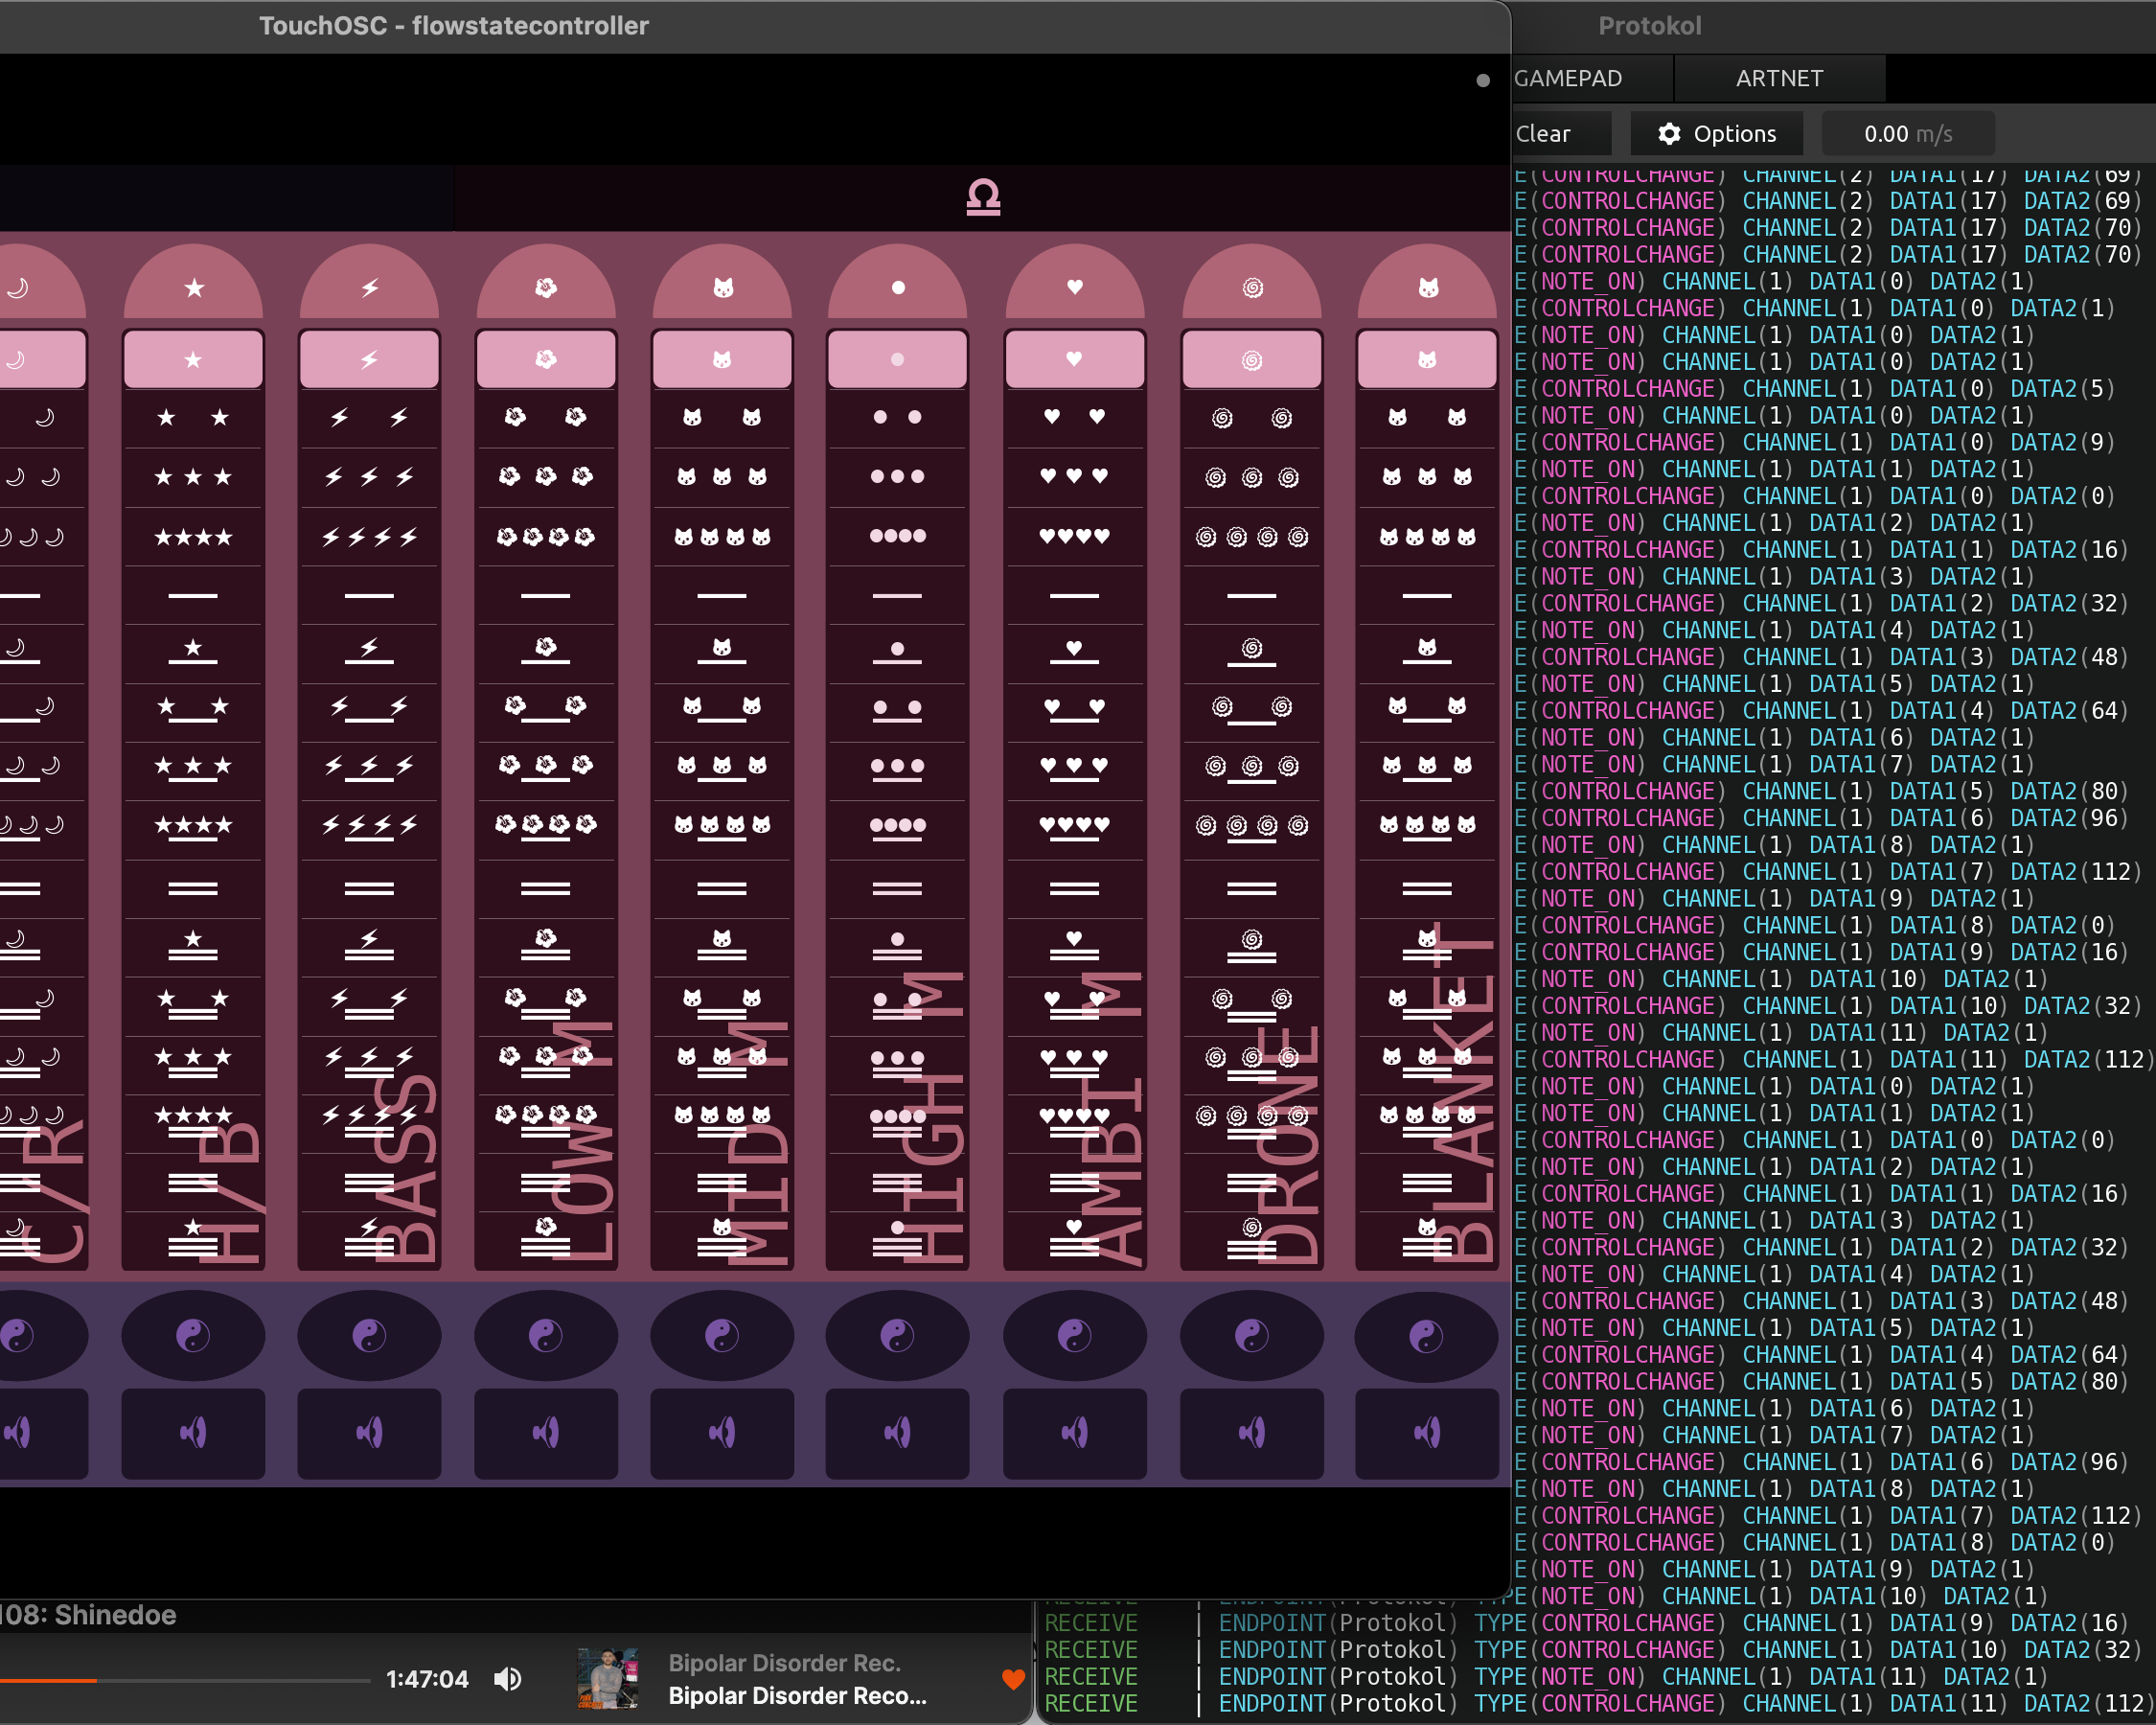Click the heart icon above the AMBI M column
Viewport: 2156px width, 1725px height.
pos(1074,287)
